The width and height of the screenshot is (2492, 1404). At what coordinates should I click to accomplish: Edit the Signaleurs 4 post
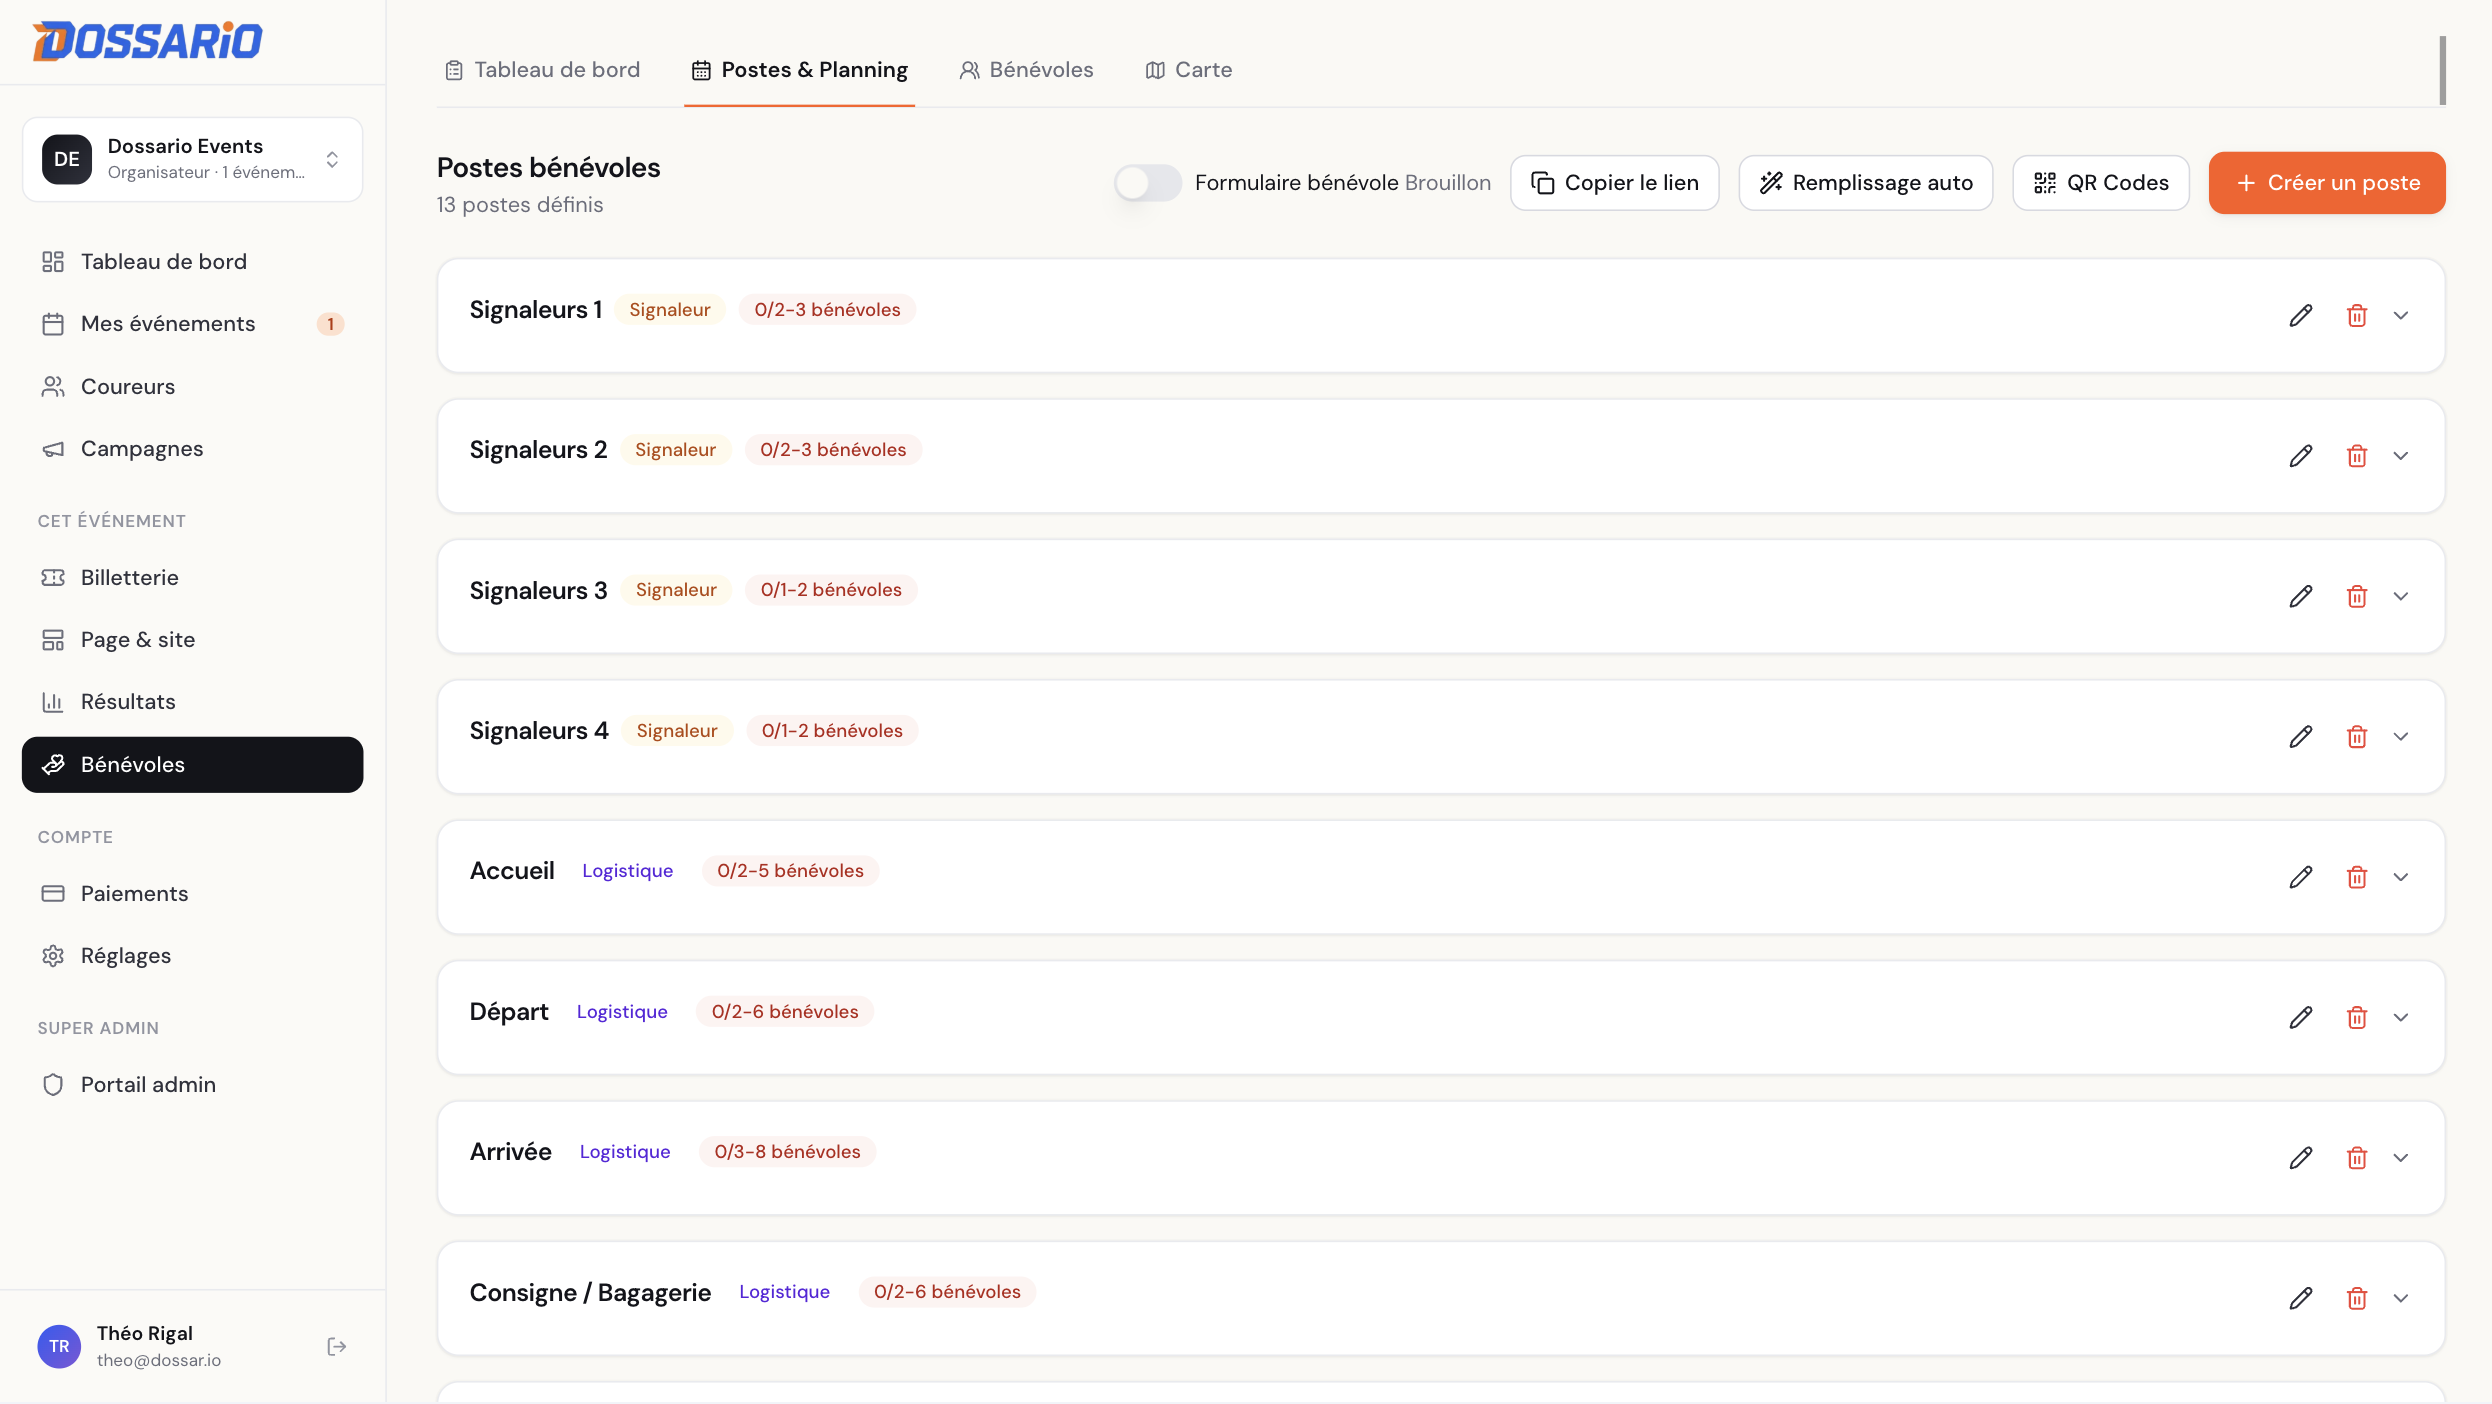tap(2301, 737)
